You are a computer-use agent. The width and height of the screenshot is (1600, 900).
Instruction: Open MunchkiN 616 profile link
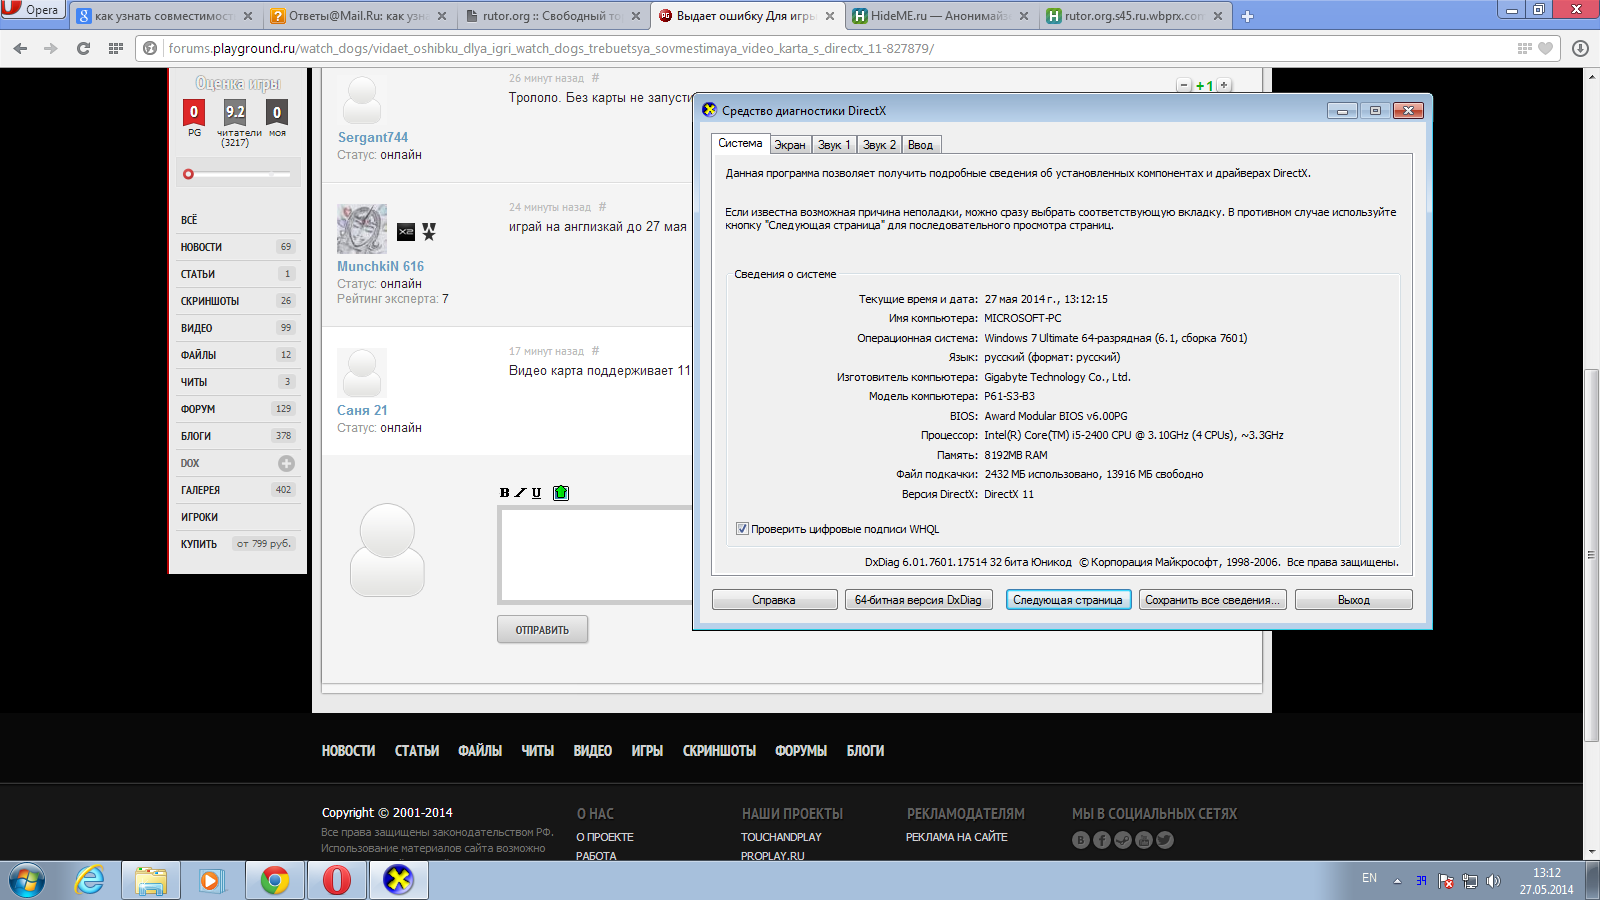[x=380, y=266]
